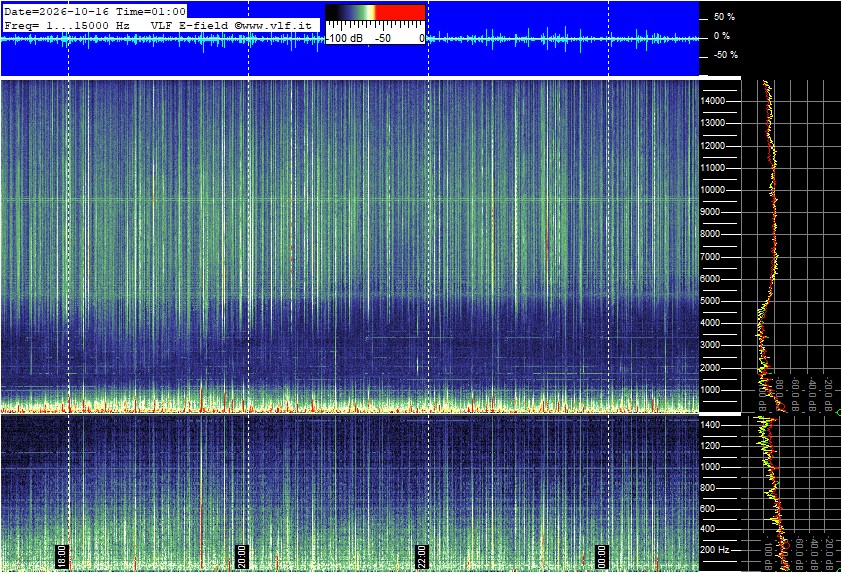Click the 1400 label on the low-frequency axis
Image resolution: width=842 pixels, height=573 pixels.
coord(710,425)
